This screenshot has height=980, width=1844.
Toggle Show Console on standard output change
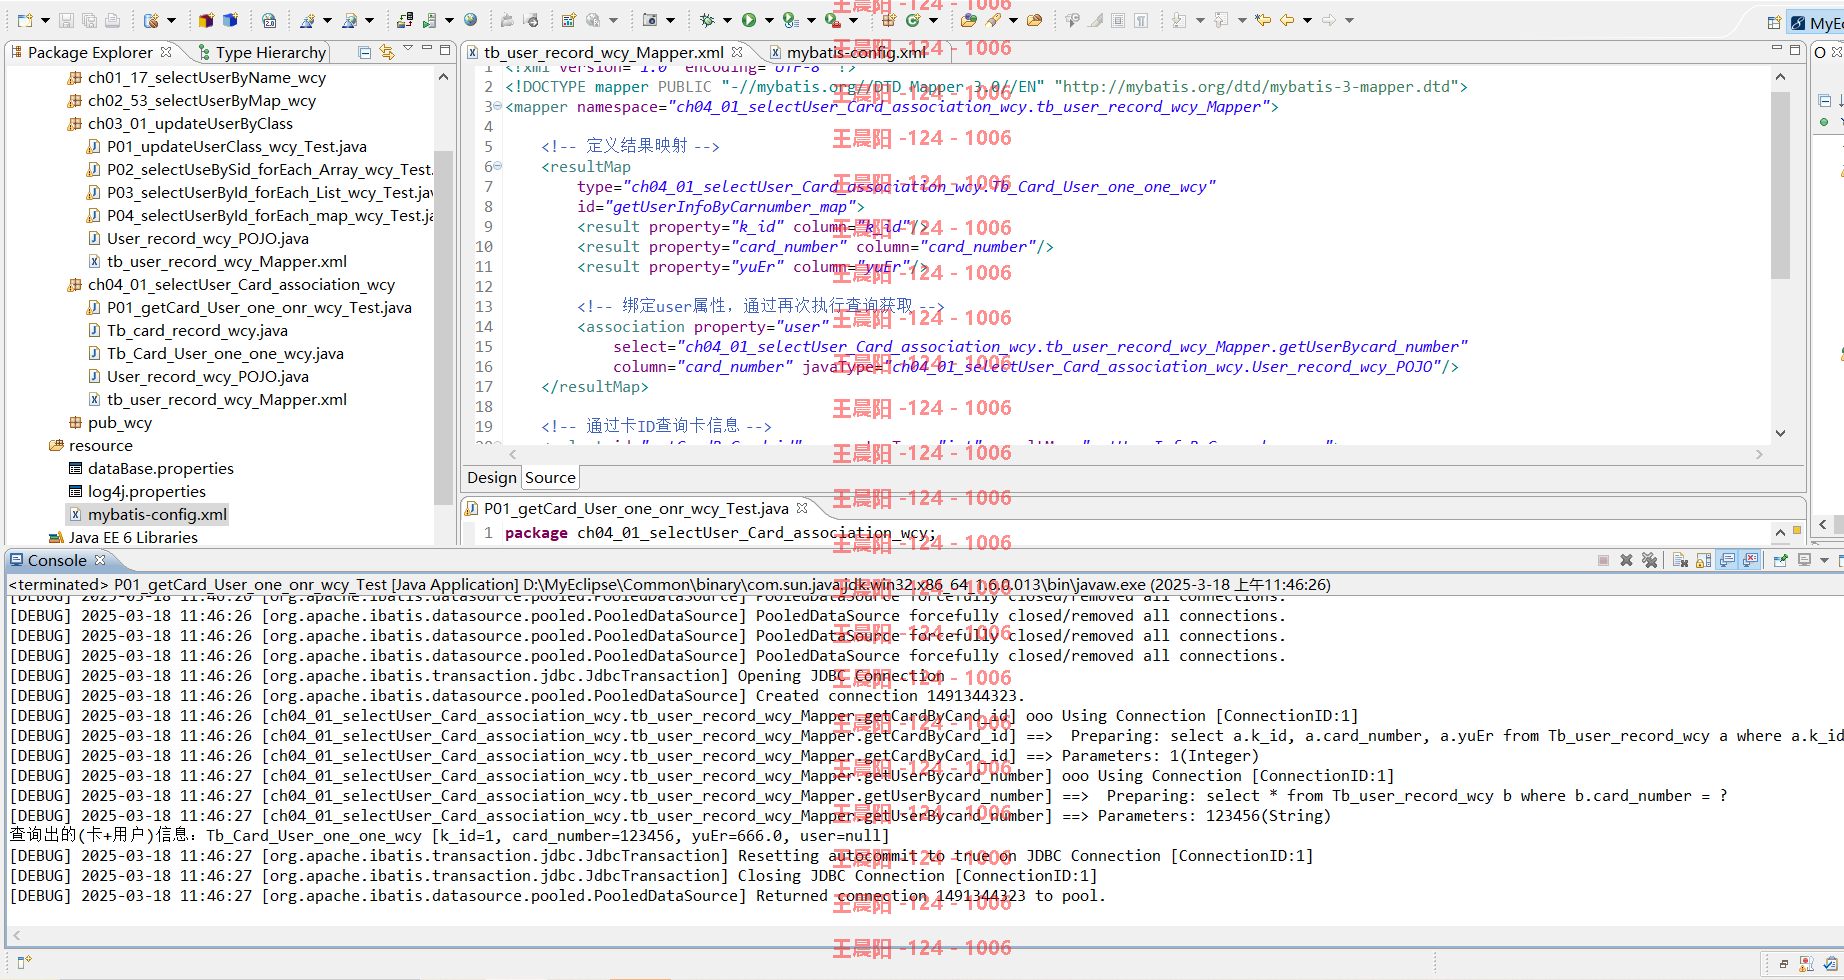point(1727,560)
